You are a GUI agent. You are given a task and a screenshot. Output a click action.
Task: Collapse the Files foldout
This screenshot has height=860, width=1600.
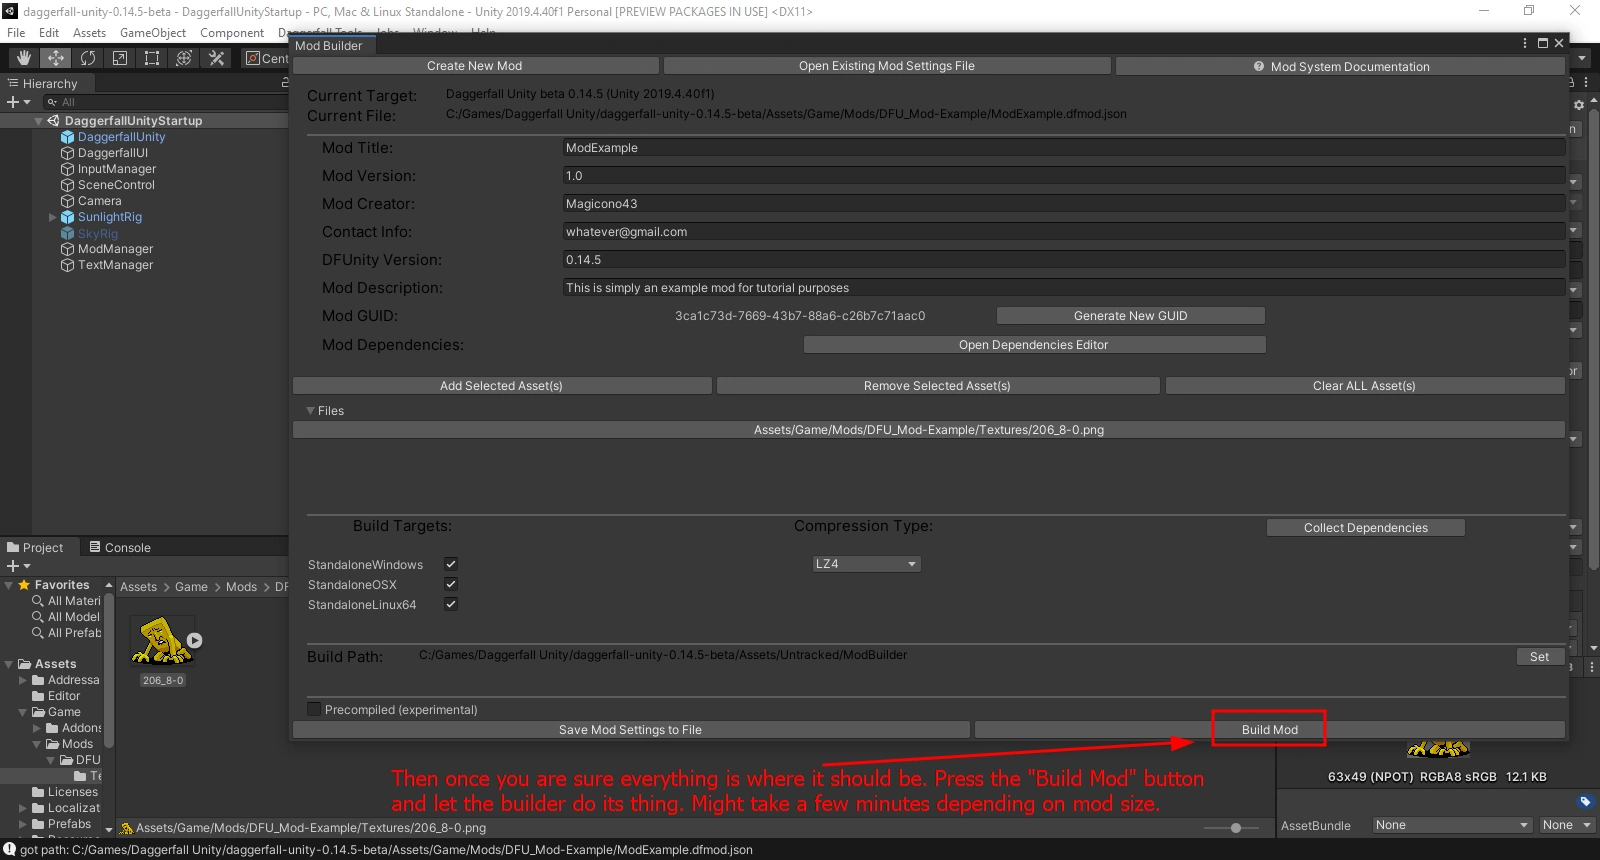pos(311,411)
